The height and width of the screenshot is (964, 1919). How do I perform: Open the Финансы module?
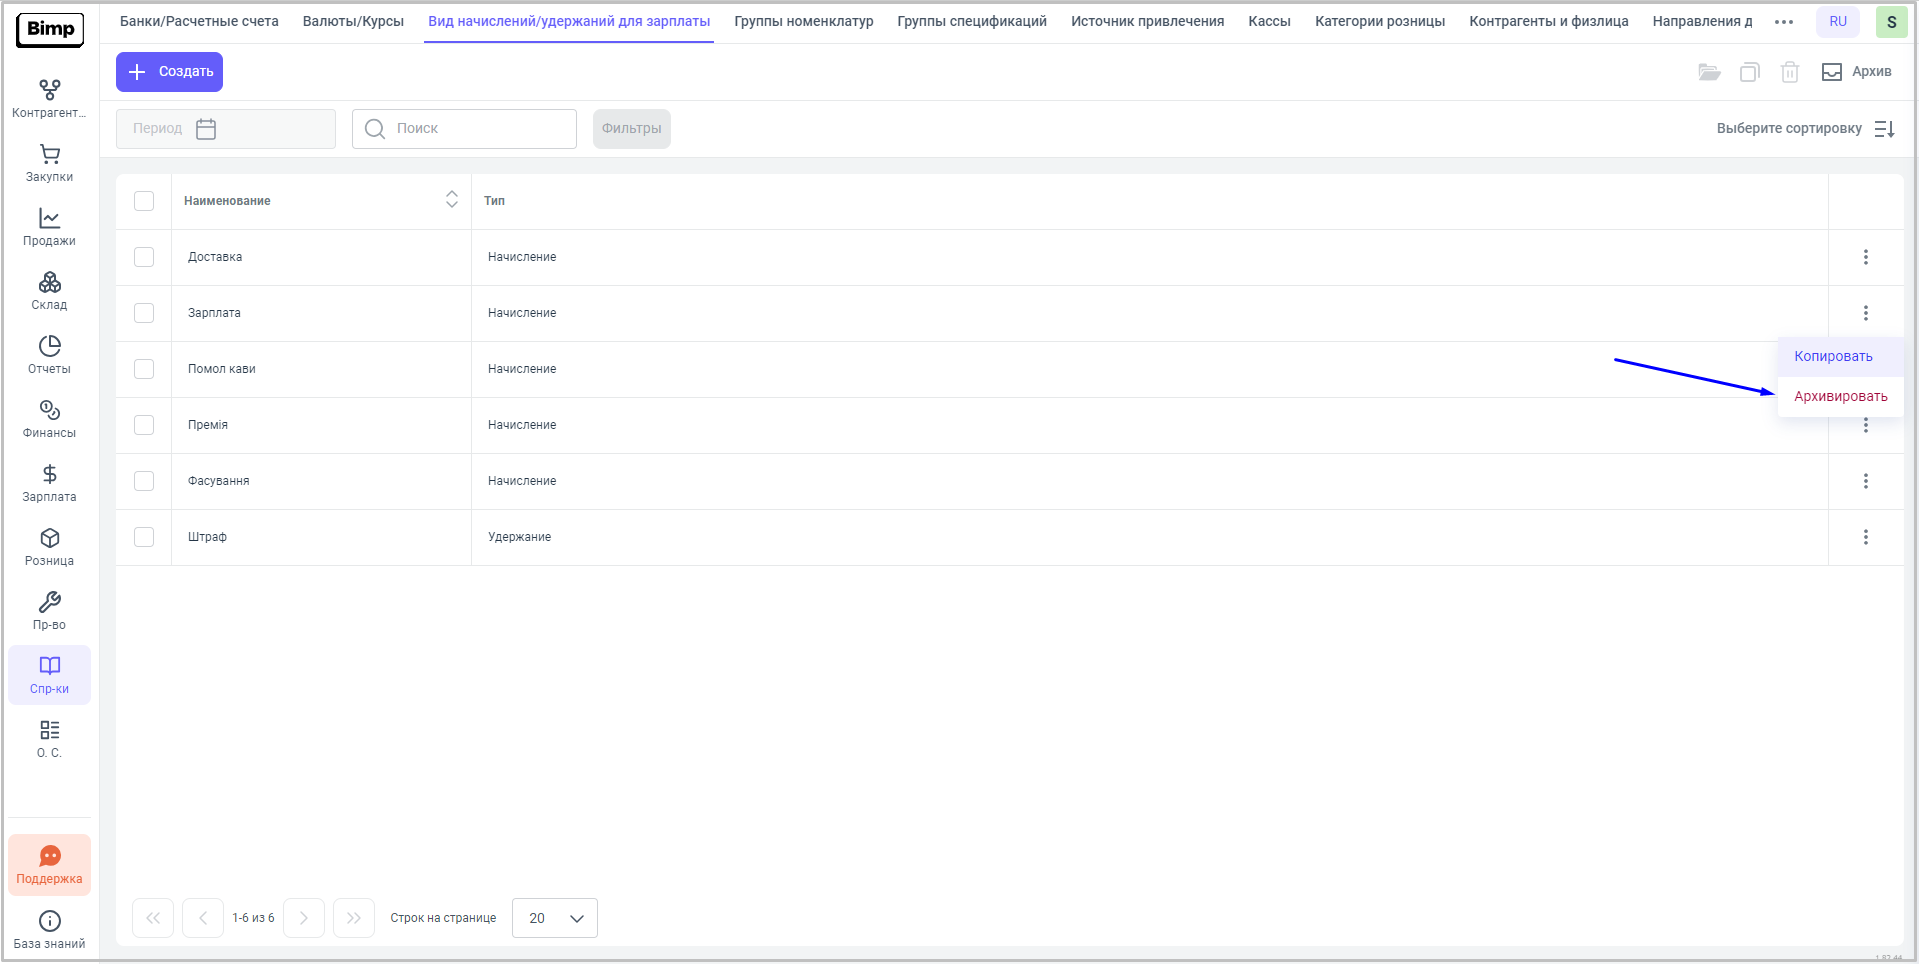49,419
